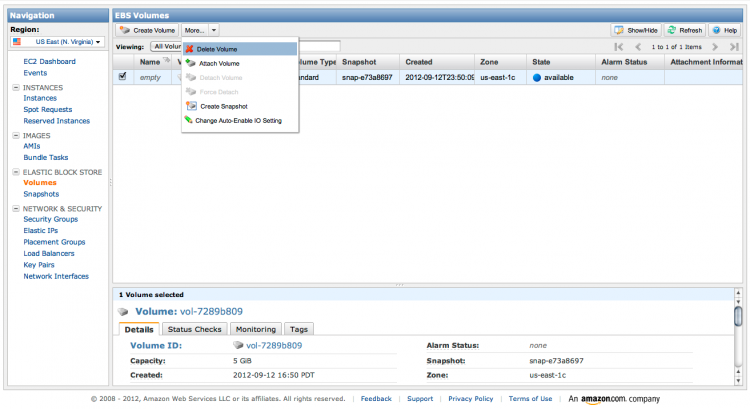Open the Region dropdown US East
The width and height of the screenshot is (750, 409).
point(57,42)
